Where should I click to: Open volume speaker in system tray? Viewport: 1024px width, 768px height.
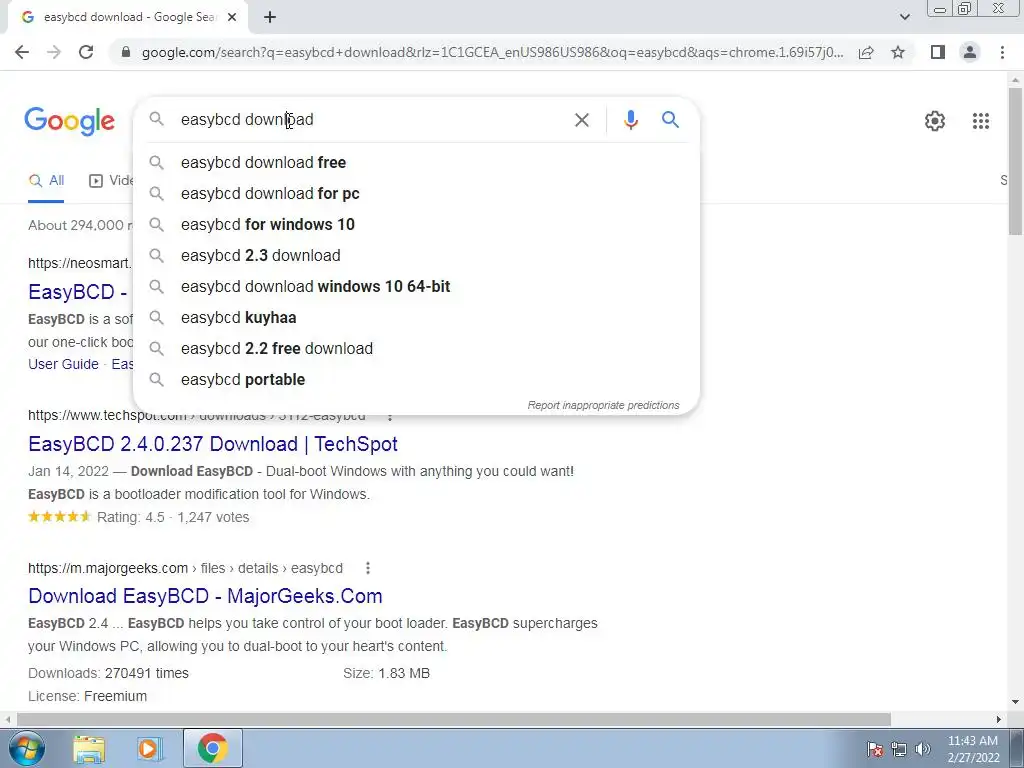click(922, 749)
